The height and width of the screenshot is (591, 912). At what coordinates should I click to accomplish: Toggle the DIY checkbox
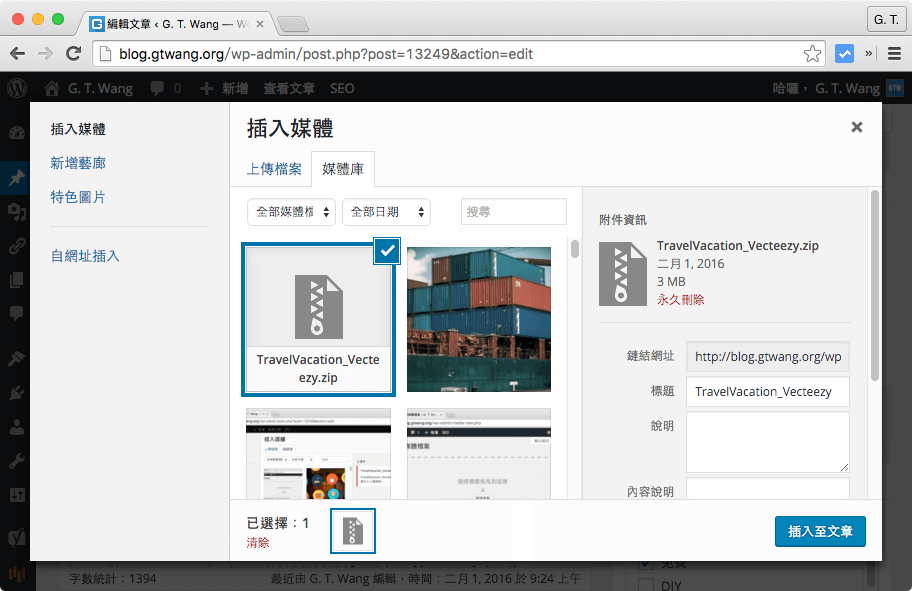[x=648, y=584]
